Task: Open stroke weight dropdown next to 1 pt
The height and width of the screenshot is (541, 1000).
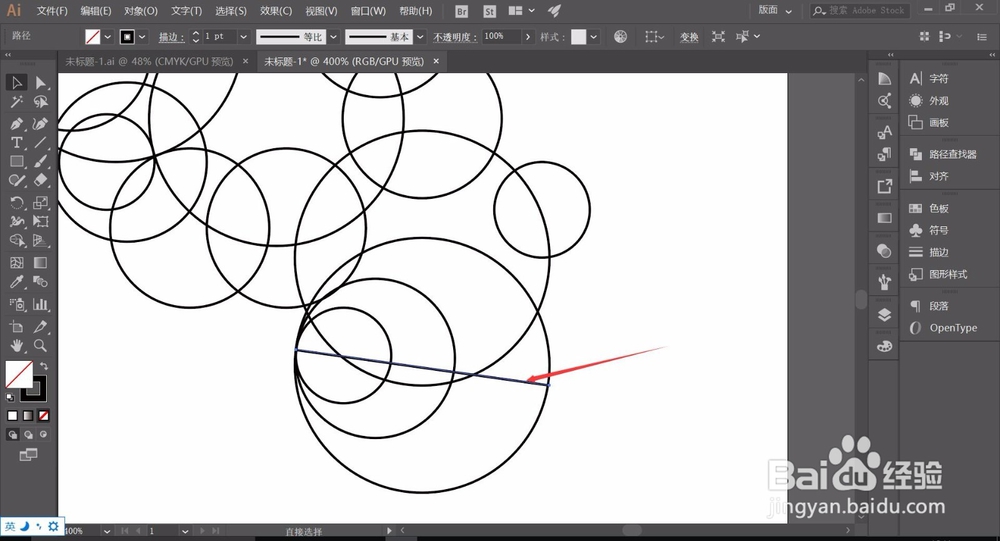Action: click(x=243, y=37)
